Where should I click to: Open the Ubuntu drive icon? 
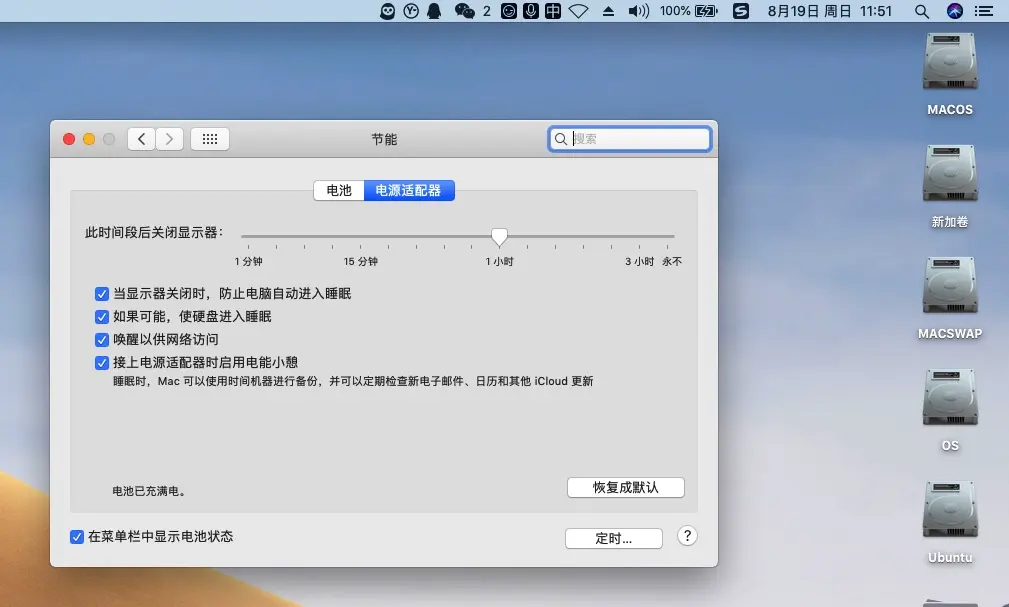coord(950,514)
